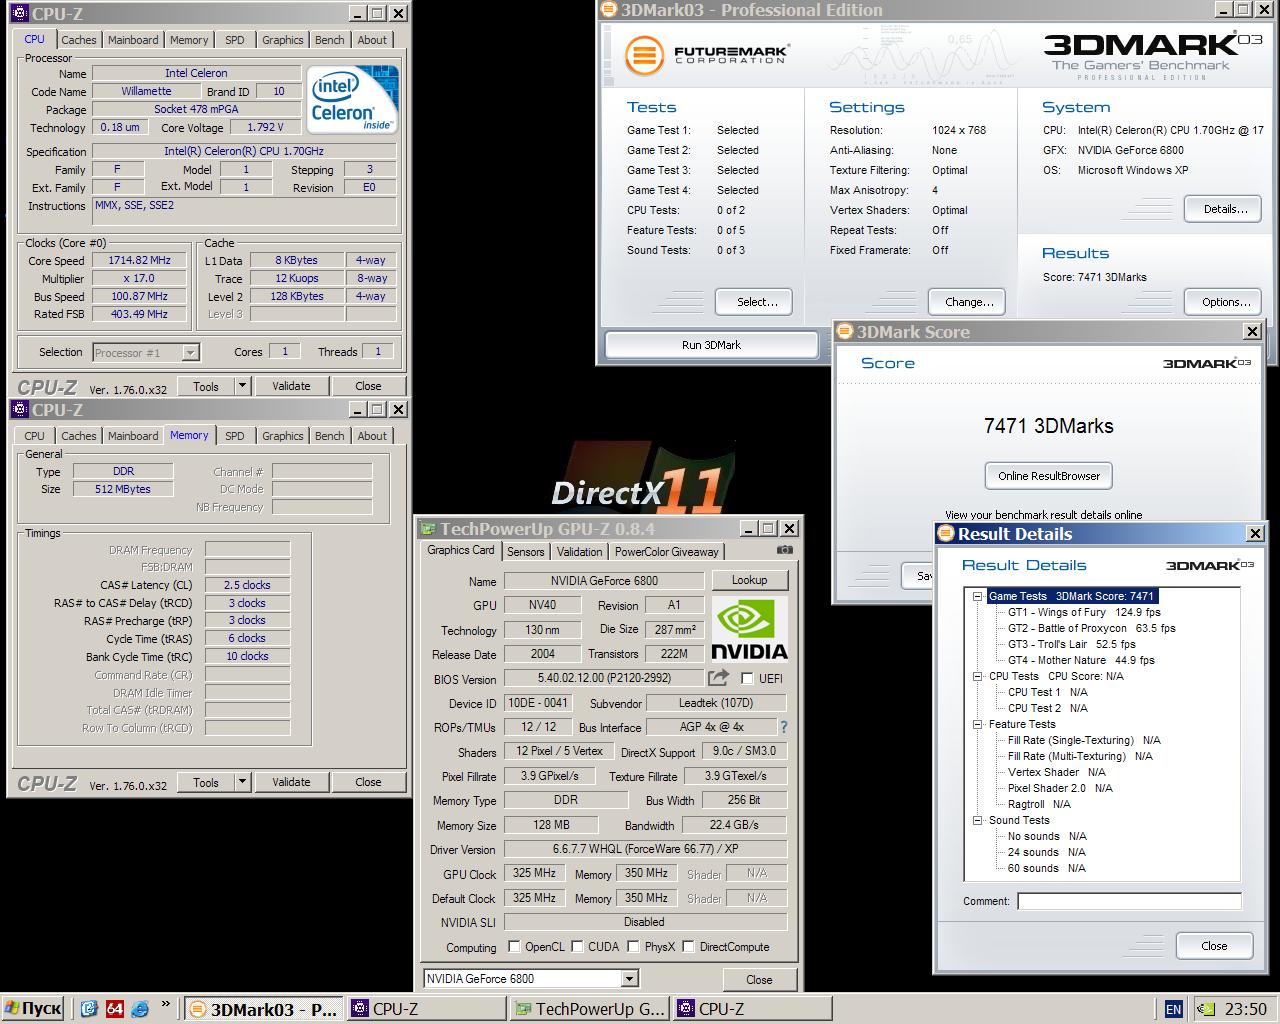Click the Options... results button

[x=1224, y=302]
